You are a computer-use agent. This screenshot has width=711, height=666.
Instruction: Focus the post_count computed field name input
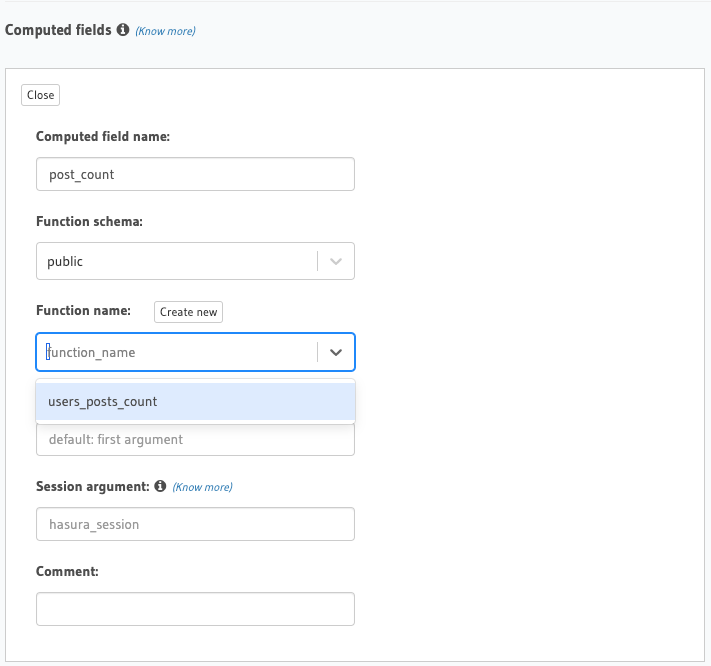pyautogui.click(x=195, y=174)
